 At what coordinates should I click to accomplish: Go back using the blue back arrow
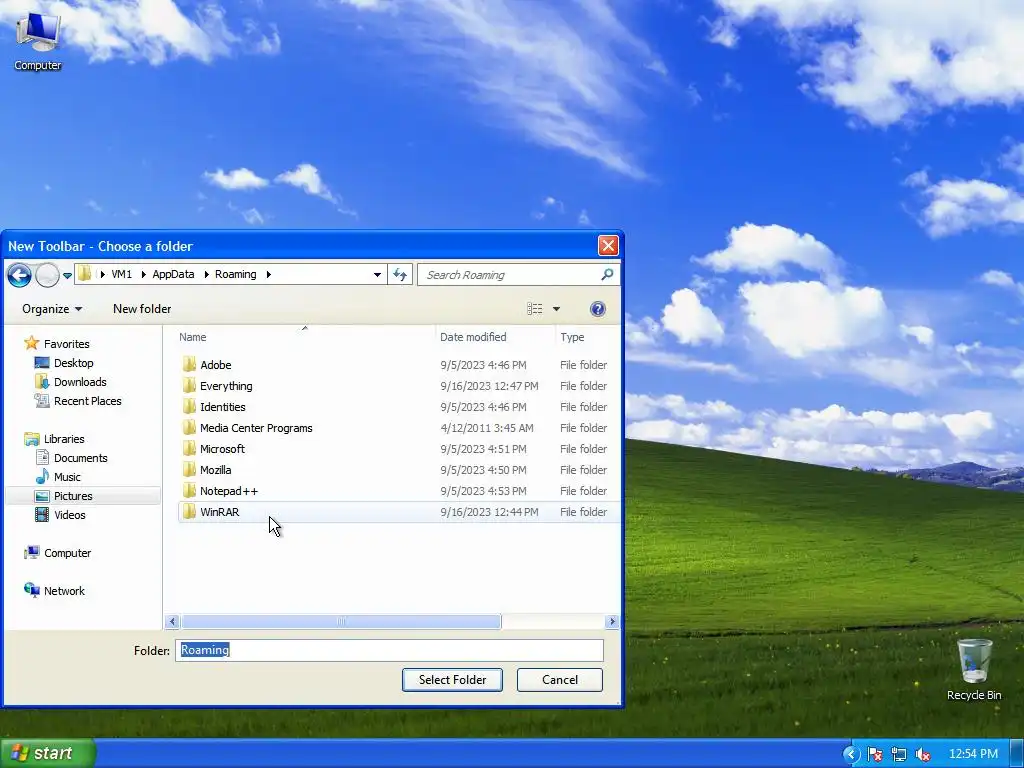(20, 275)
